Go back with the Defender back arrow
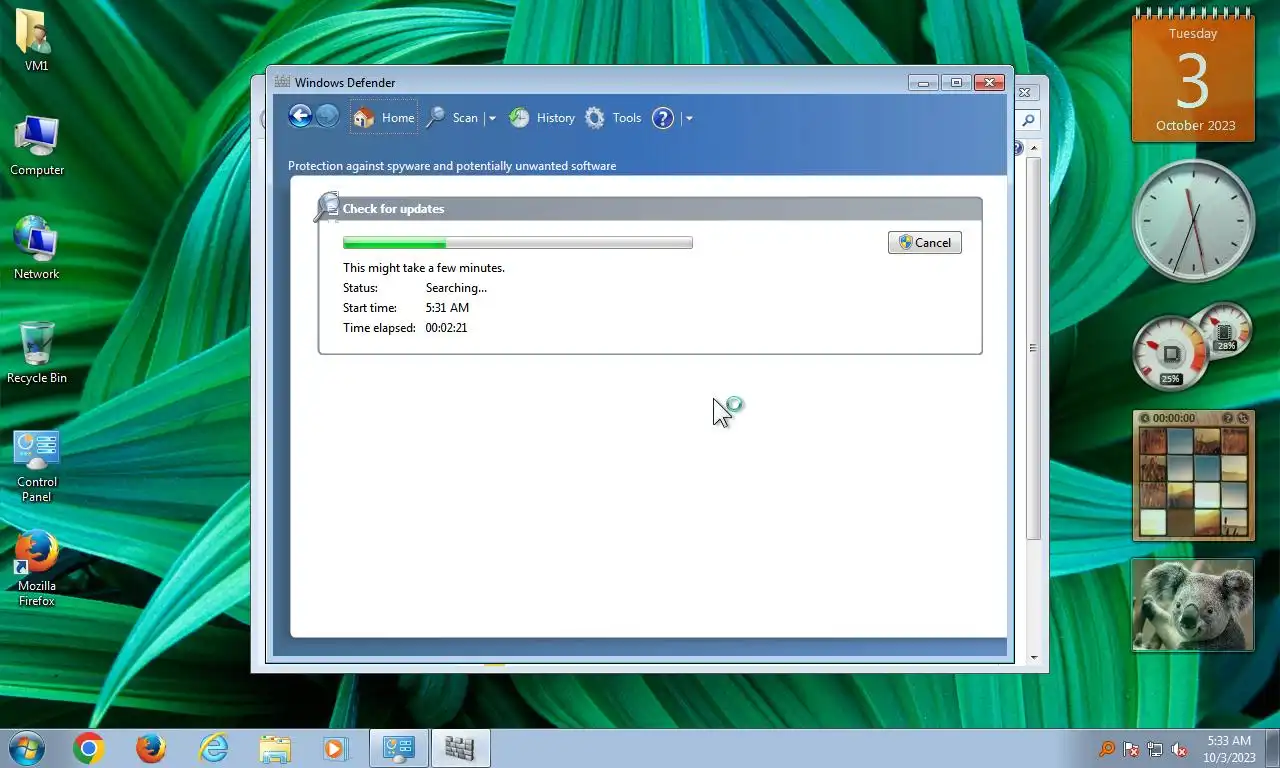This screenshot has width=1280, height=768. pyautogui.click(x=300, y=116)
